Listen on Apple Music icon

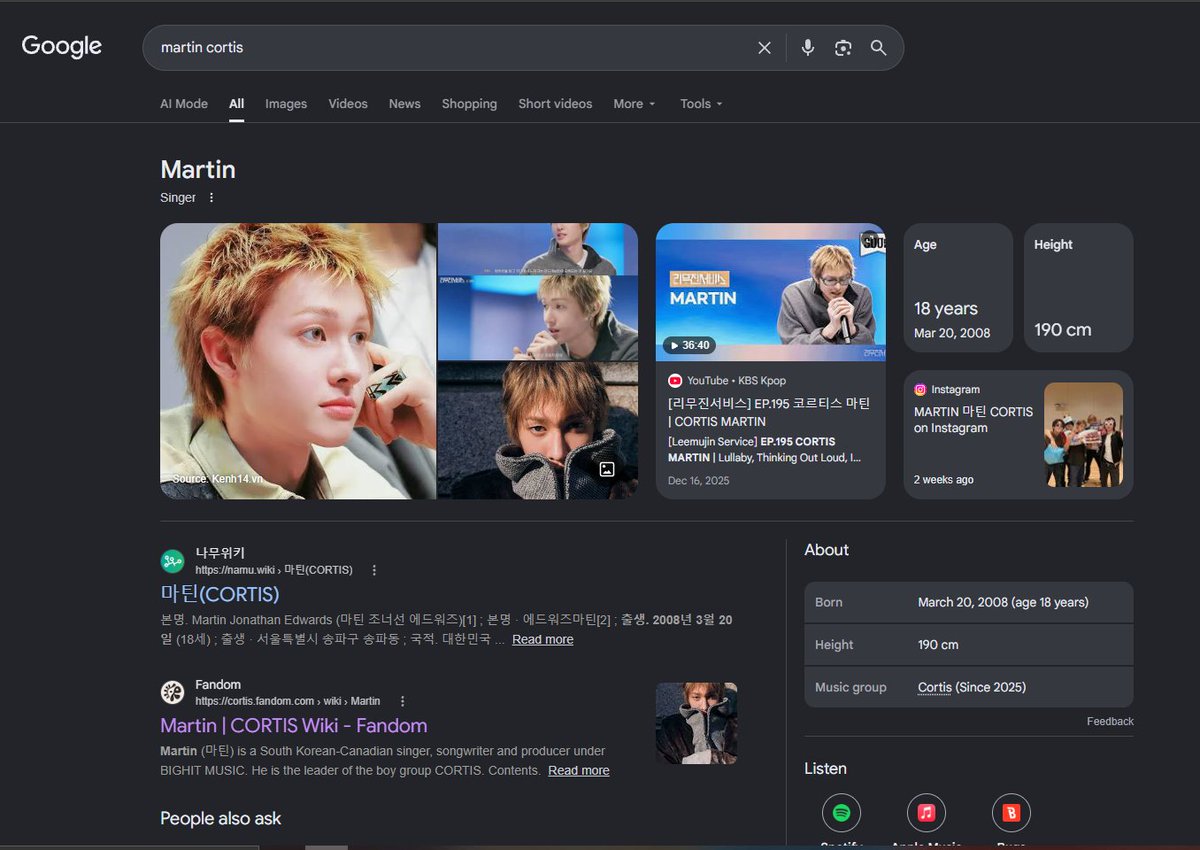[926, 813]
